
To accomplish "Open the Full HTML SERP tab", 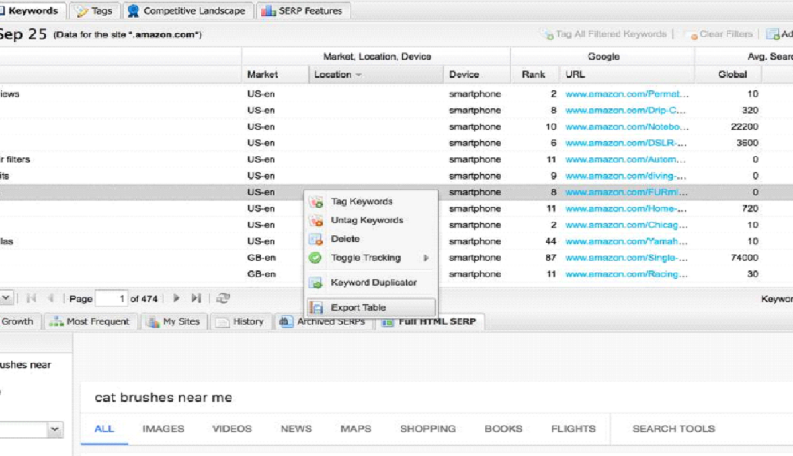I will 429,322.
